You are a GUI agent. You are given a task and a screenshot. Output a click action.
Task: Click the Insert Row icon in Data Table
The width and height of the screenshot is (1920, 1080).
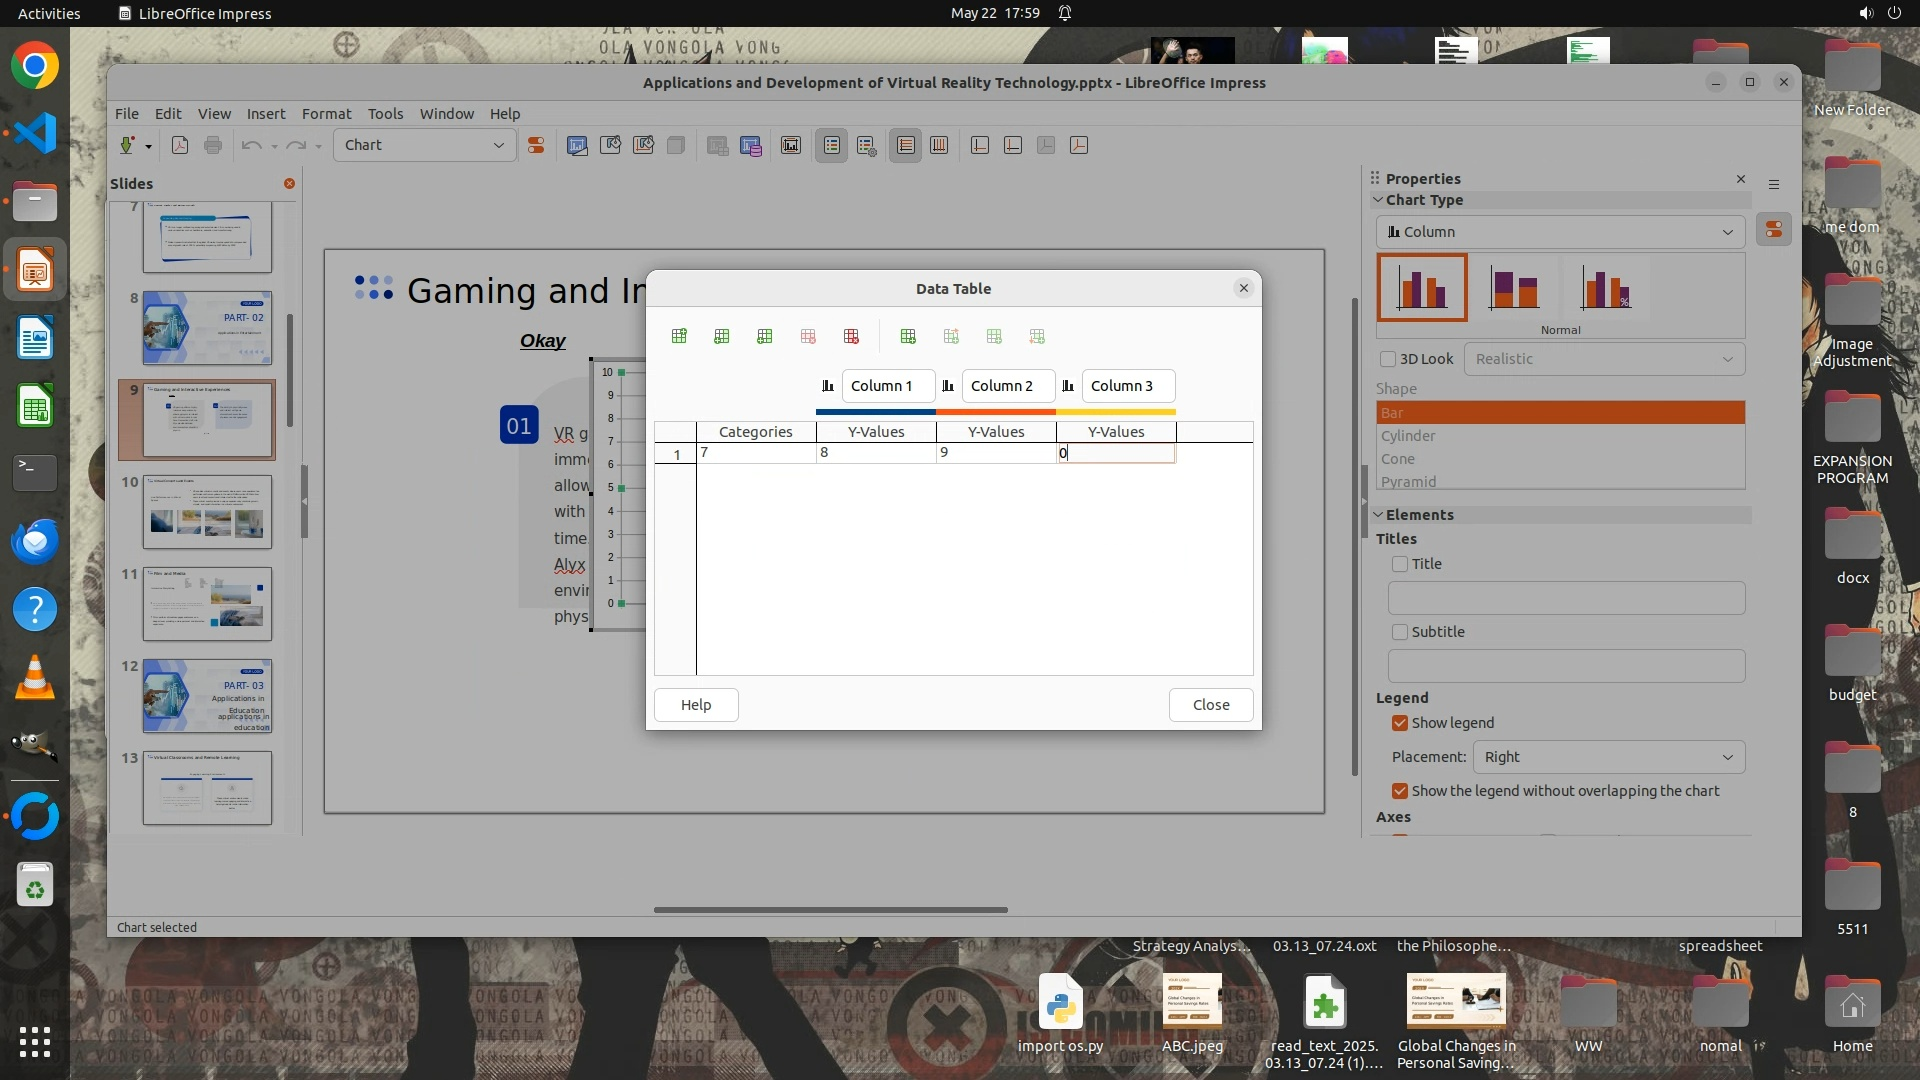coord(679,336)
